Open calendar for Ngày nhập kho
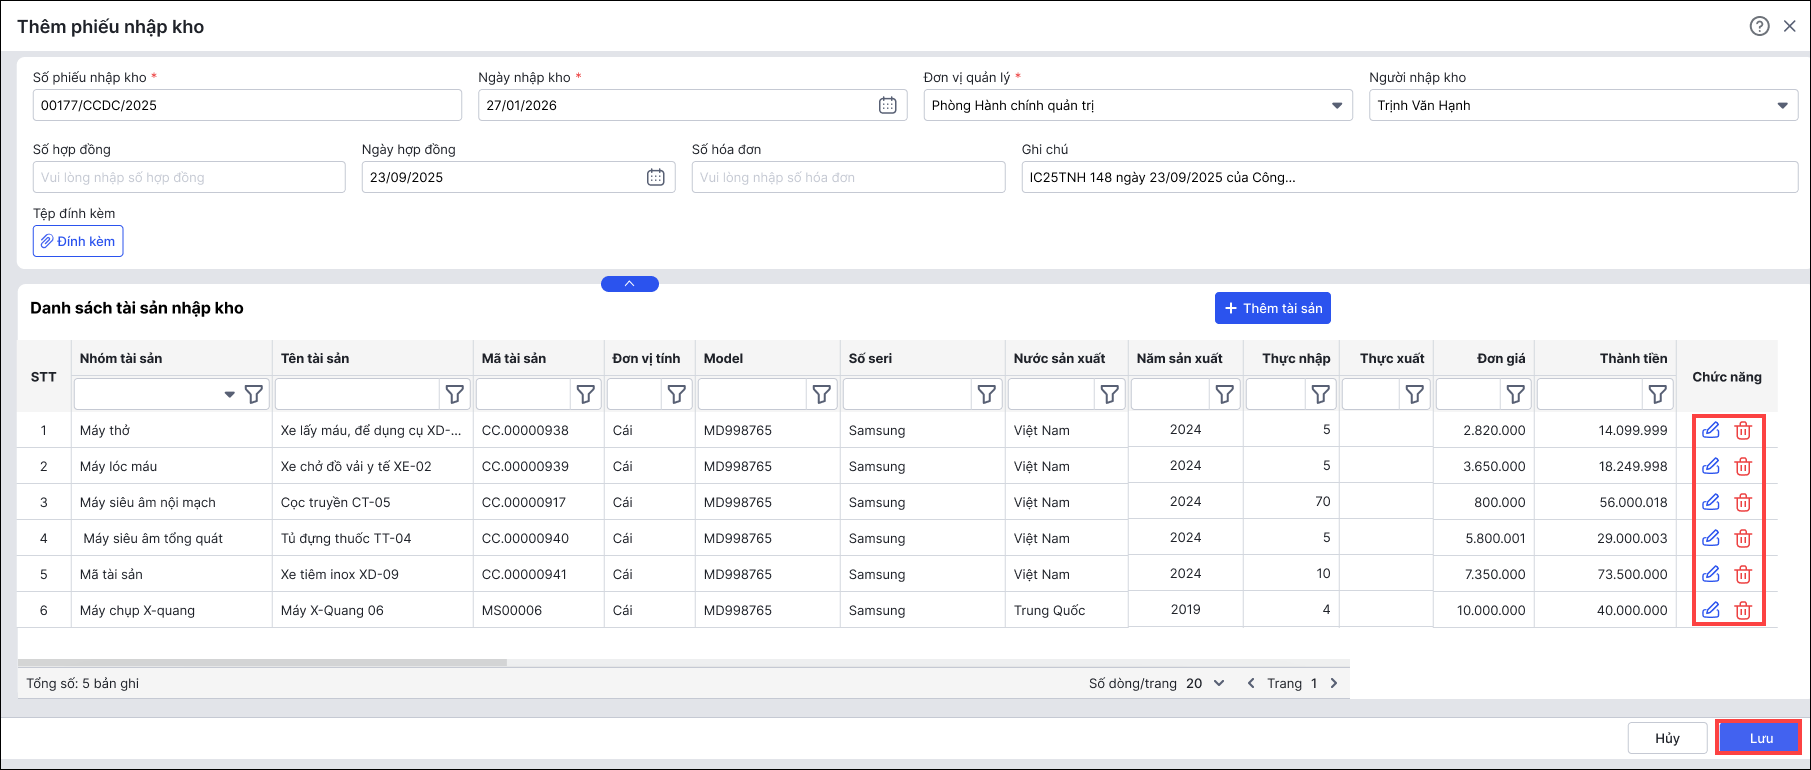The height and width of the screenshot is (770, 1811). [x=887, y=105]
